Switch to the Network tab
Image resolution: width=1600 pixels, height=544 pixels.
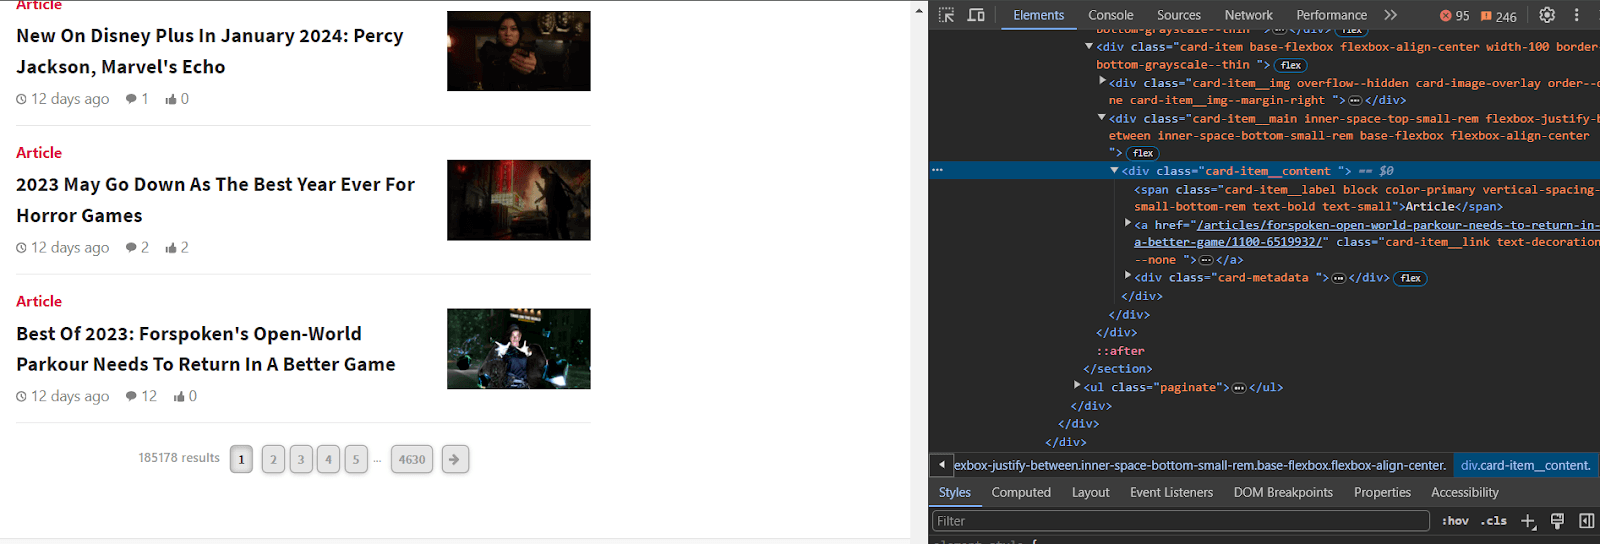pos(1248,15)
